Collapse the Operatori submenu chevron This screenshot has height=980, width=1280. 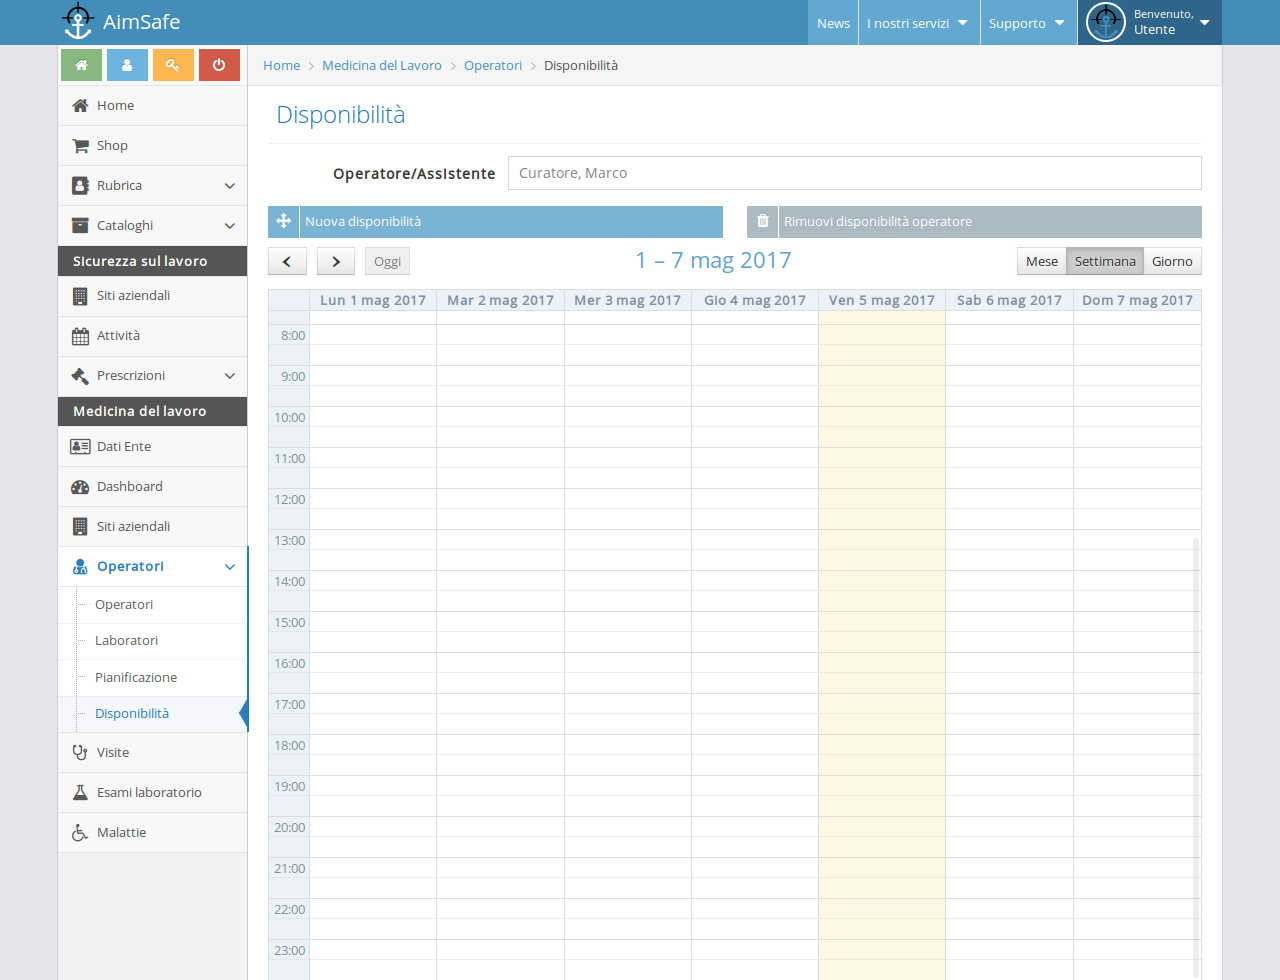click(230, 567)
